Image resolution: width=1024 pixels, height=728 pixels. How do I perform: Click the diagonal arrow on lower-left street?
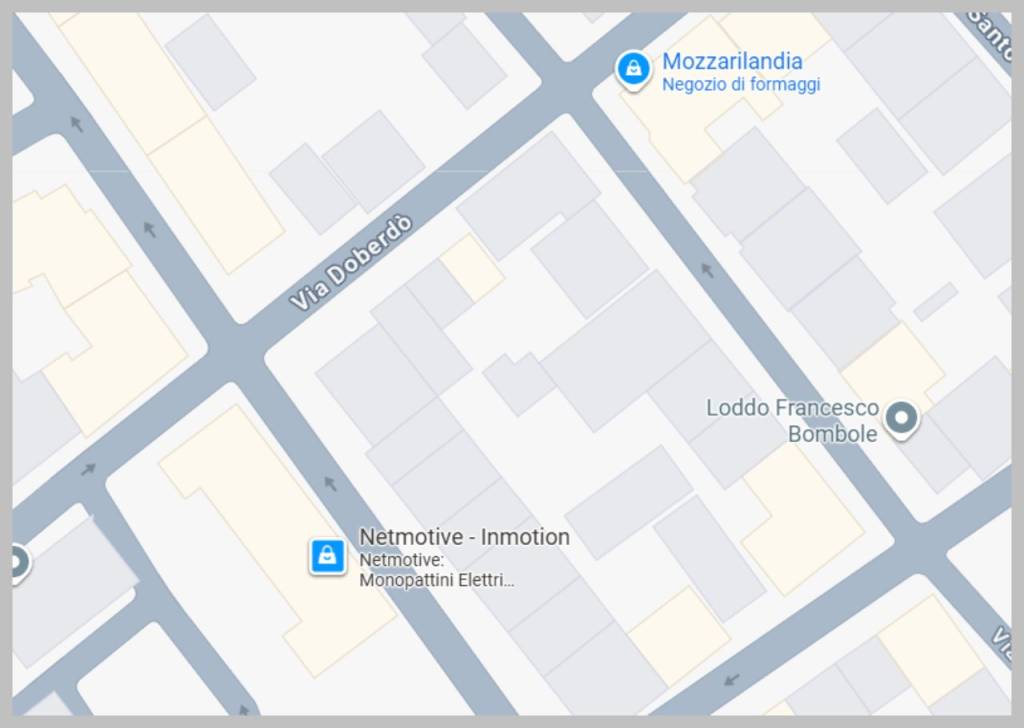[88, 469]
